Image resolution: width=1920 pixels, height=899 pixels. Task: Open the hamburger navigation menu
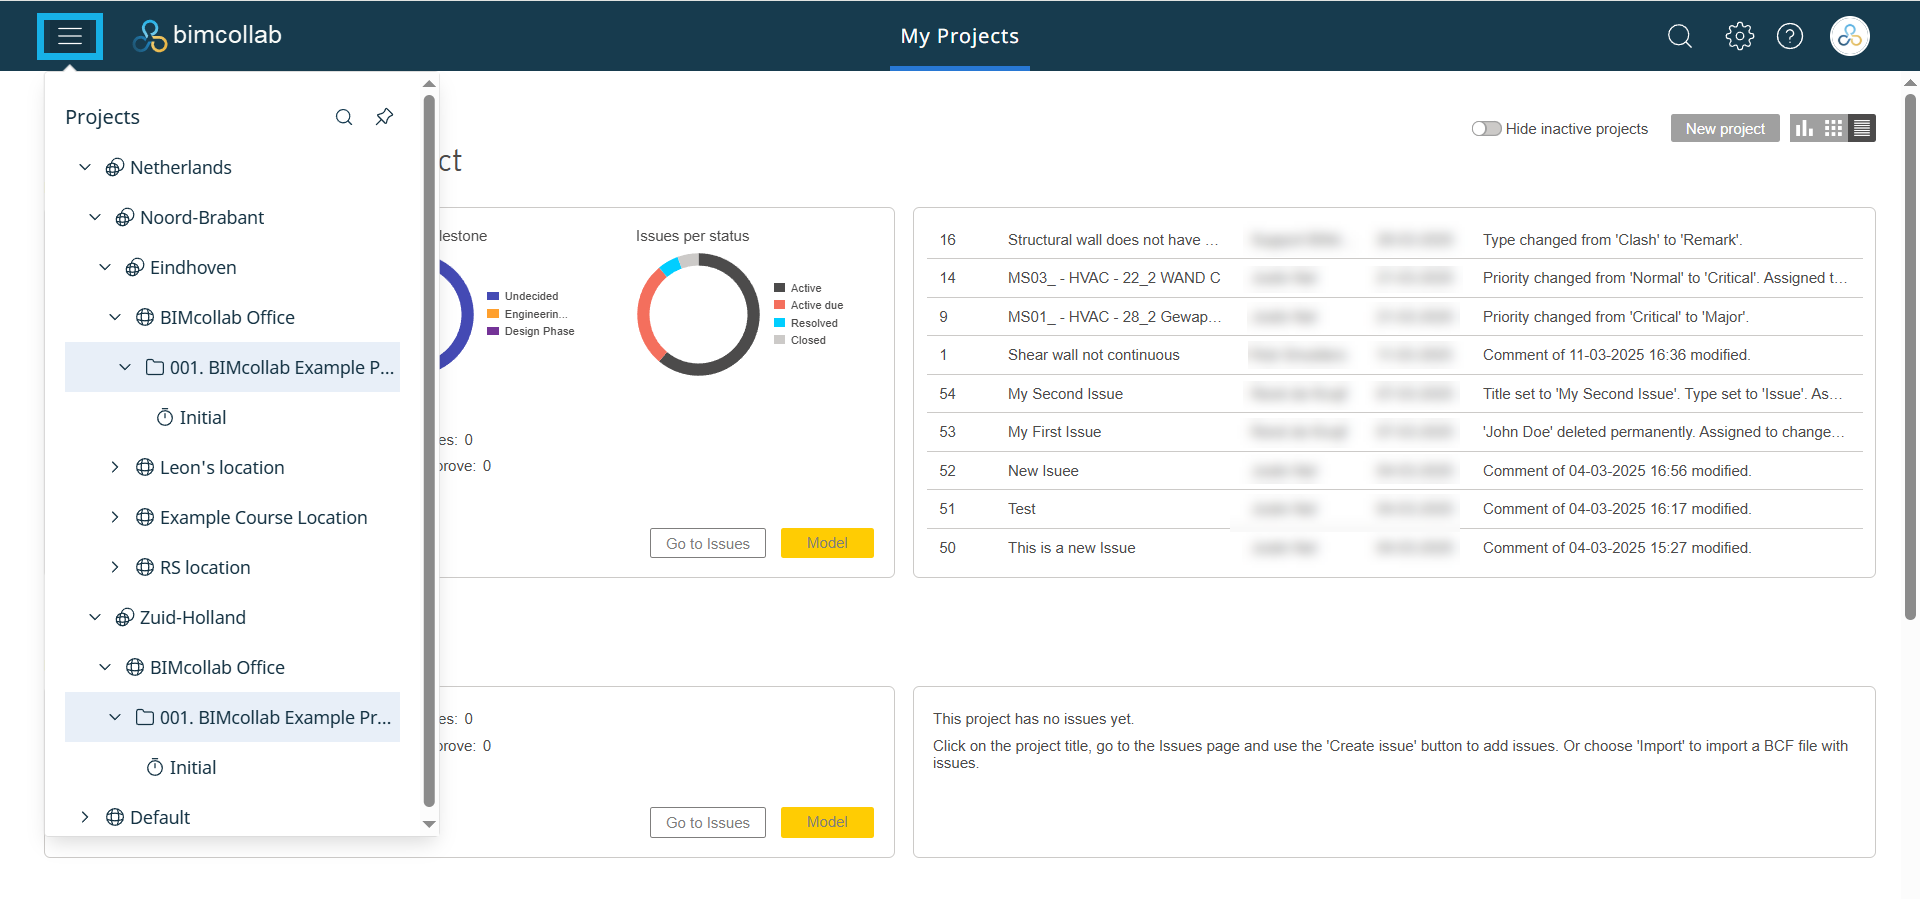[70, 37]
